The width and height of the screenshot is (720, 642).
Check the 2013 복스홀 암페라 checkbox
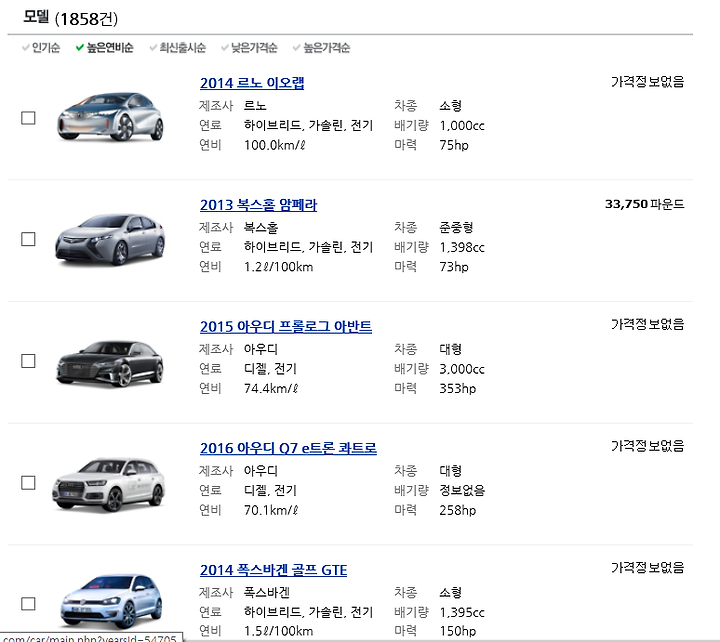(28, 239)
